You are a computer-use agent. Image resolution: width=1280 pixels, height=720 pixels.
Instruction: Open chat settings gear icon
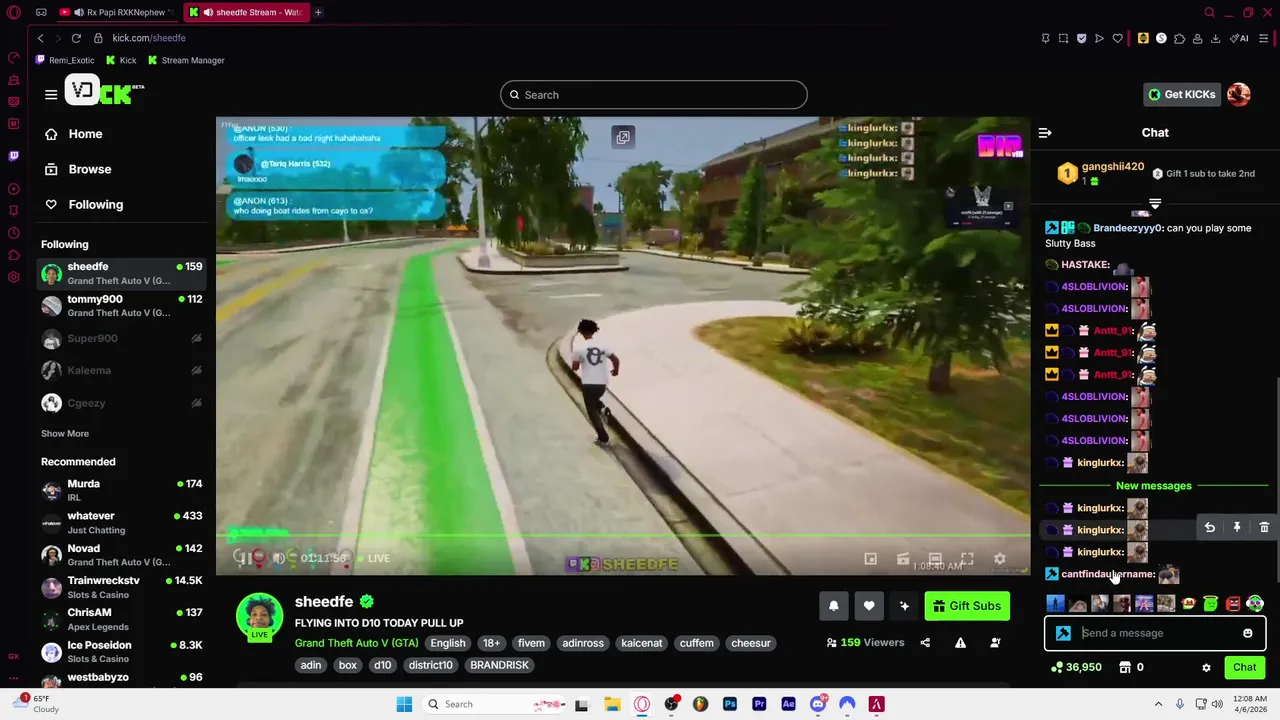pyautogui.click(x=1206, y=667)
